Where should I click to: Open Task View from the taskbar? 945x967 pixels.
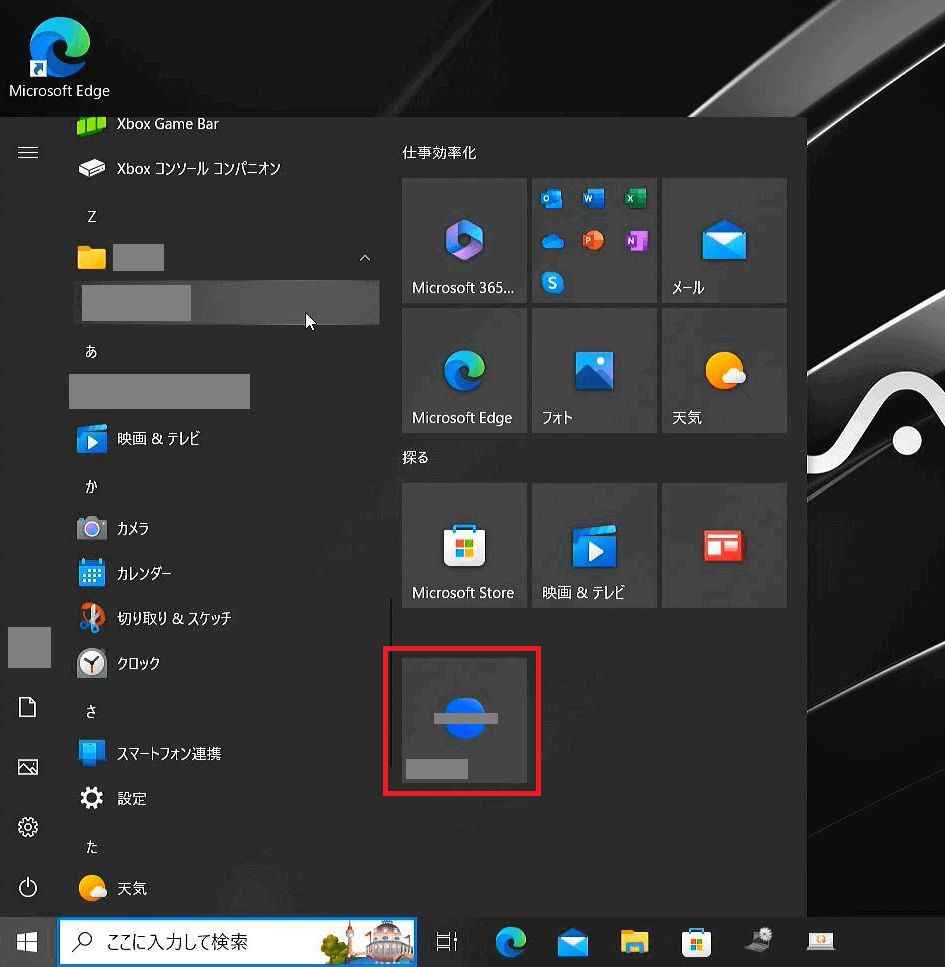click(447, 942)
